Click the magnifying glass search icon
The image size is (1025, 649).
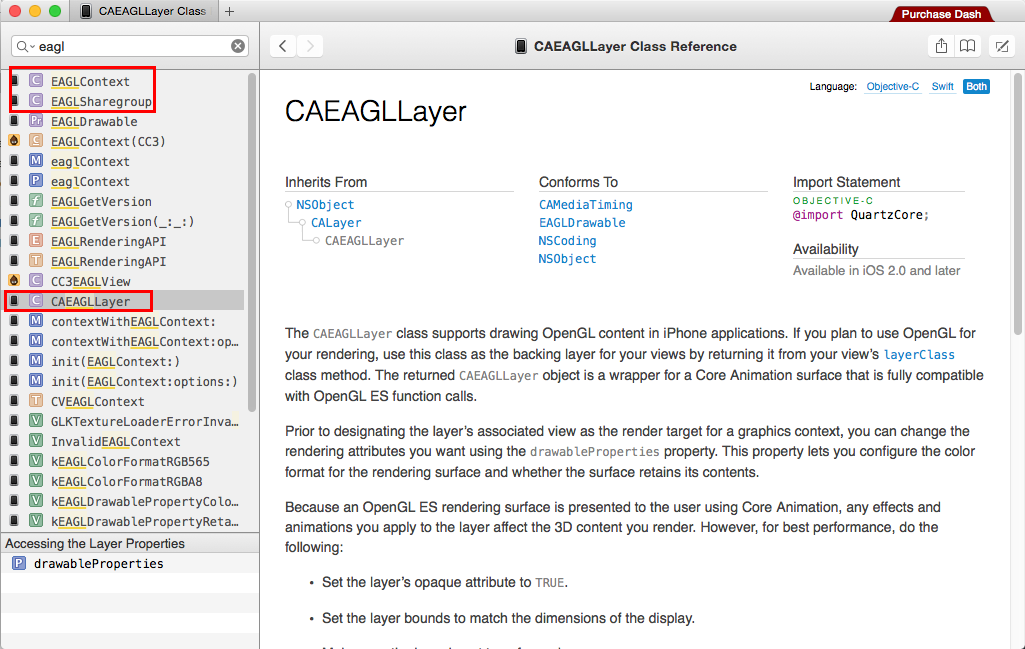(24, 46)
